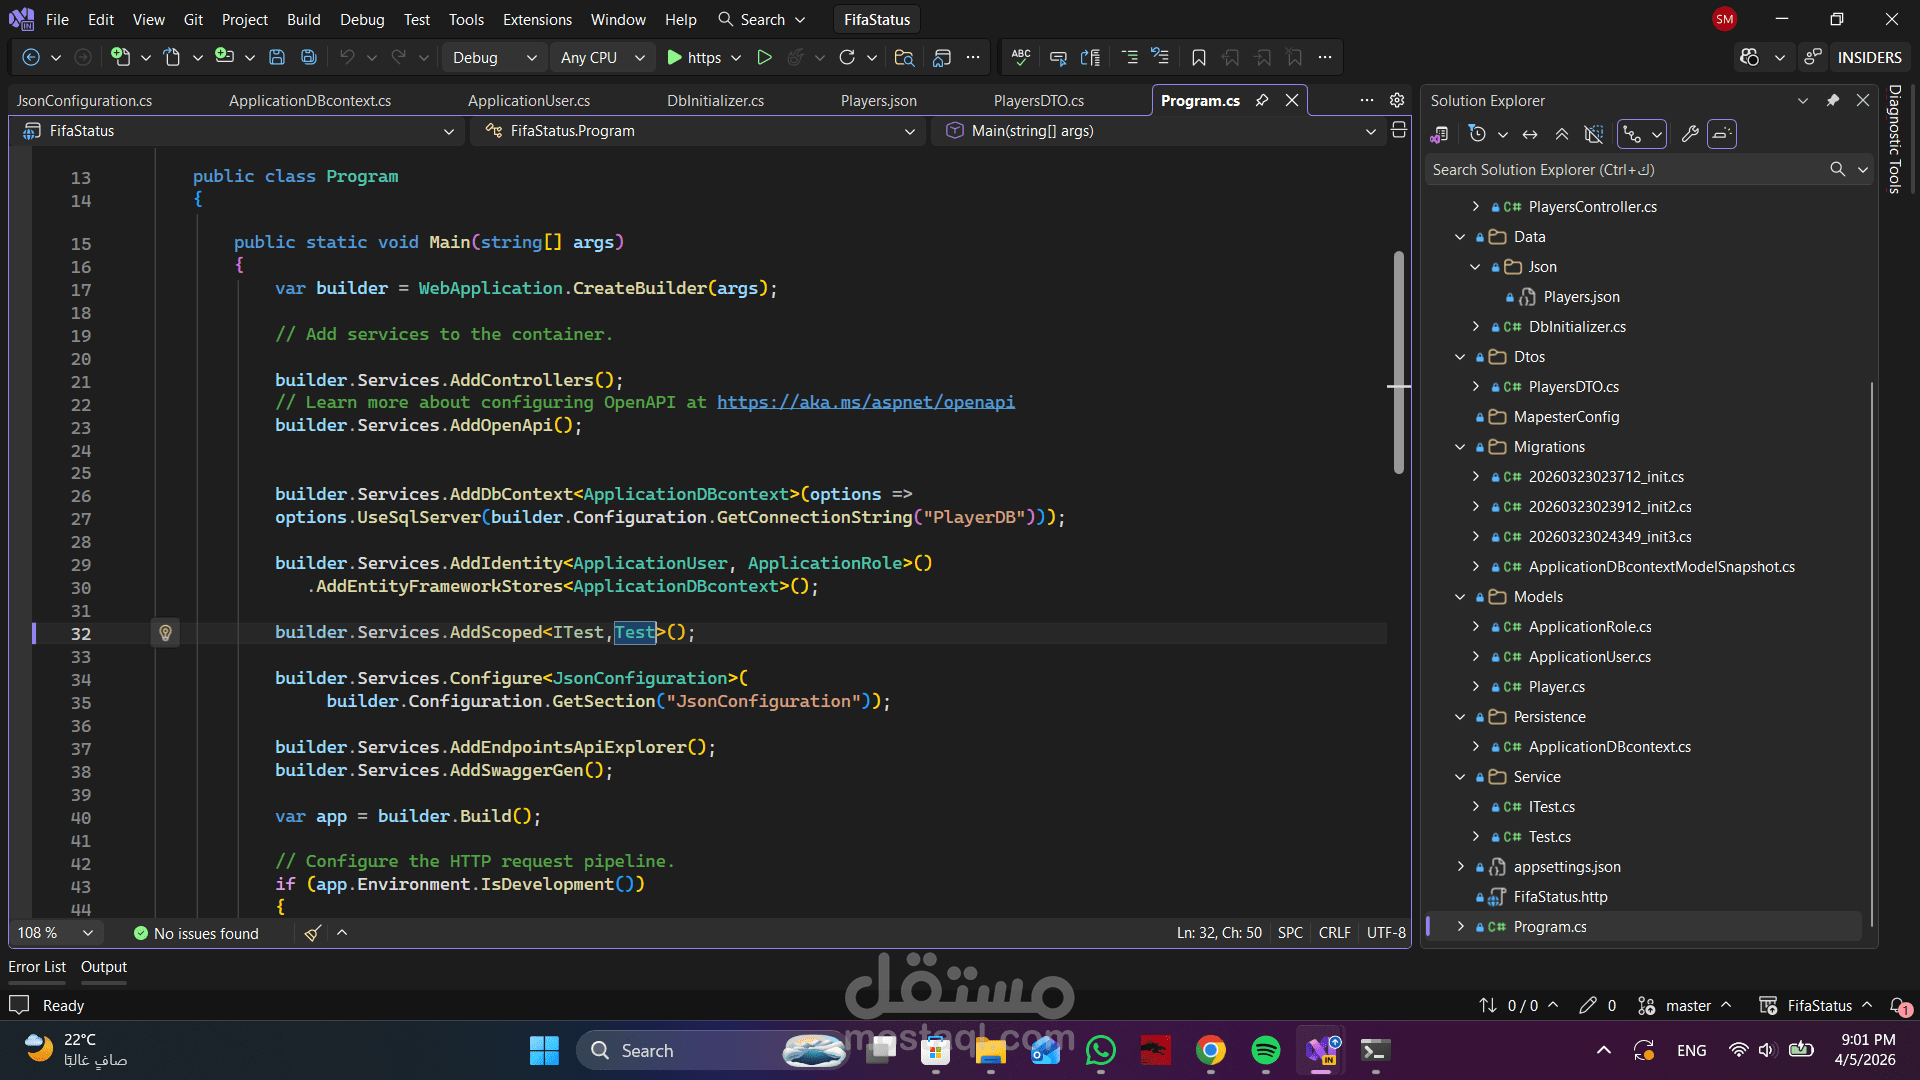Viewport: 1920px width, 1080px height.
Task: Toggle Preview Selected Items button
Action: [x=1721, y=134]
